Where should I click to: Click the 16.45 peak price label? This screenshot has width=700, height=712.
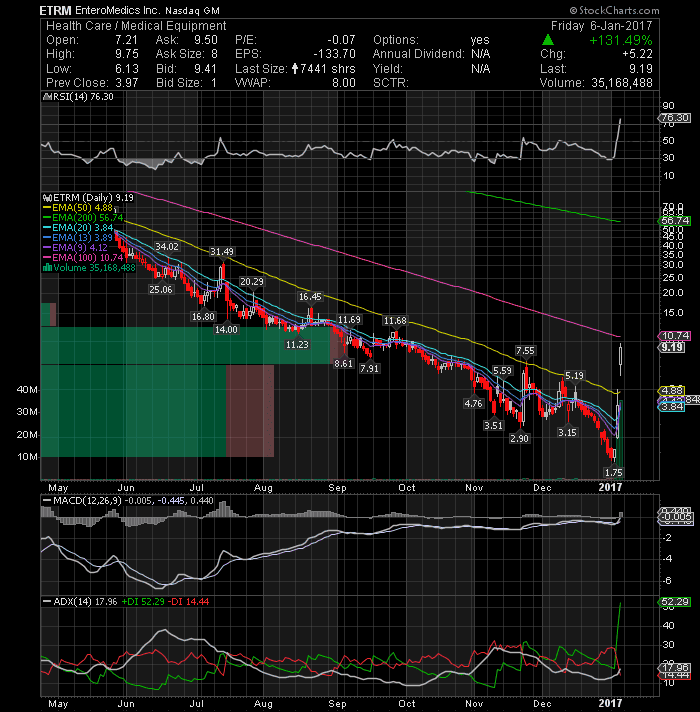310,297
